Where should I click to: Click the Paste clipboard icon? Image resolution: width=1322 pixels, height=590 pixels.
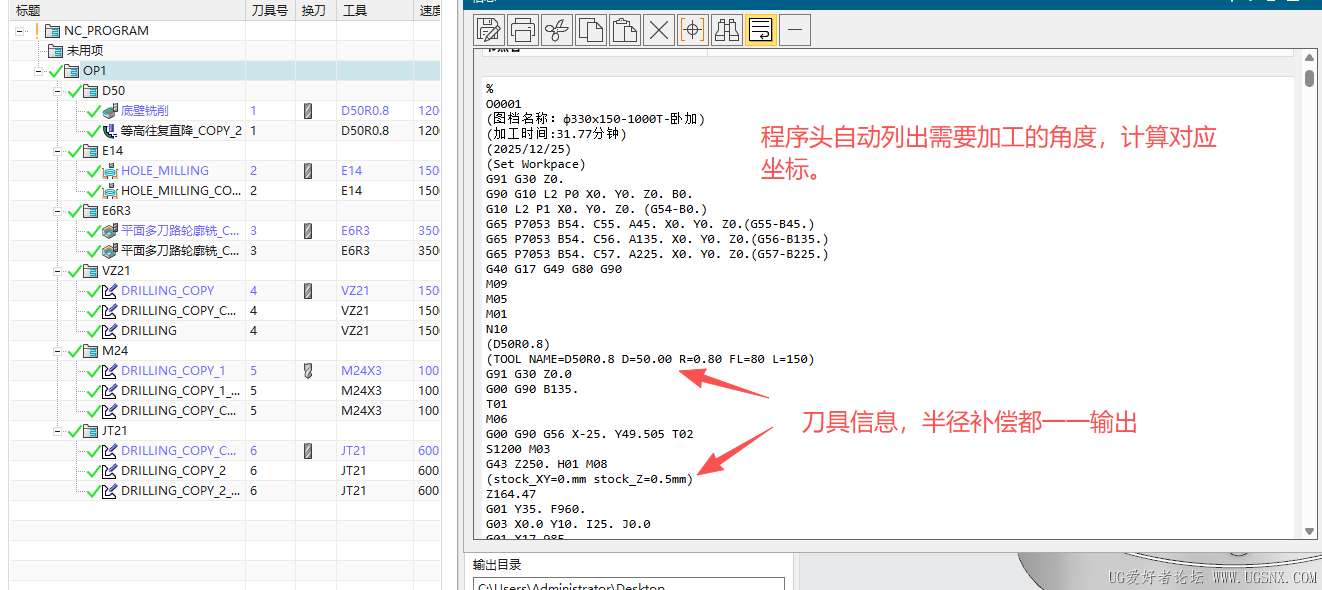[624, 30]
